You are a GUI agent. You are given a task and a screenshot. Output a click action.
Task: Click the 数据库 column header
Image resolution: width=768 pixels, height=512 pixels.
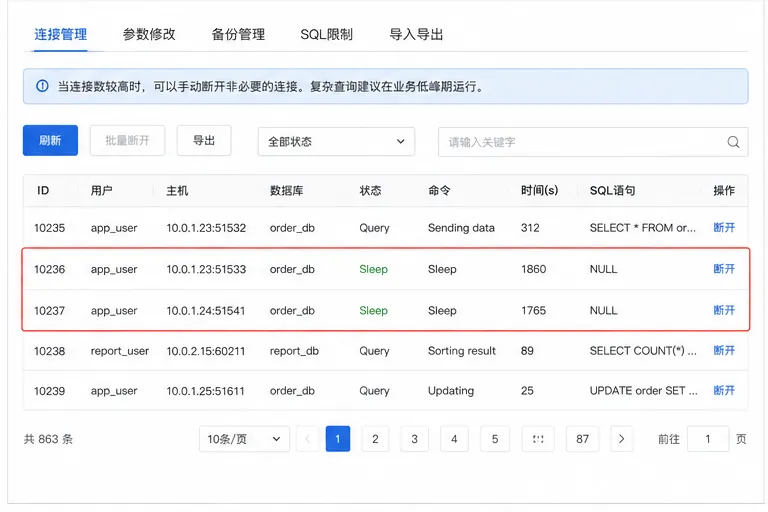click(287, 190)
